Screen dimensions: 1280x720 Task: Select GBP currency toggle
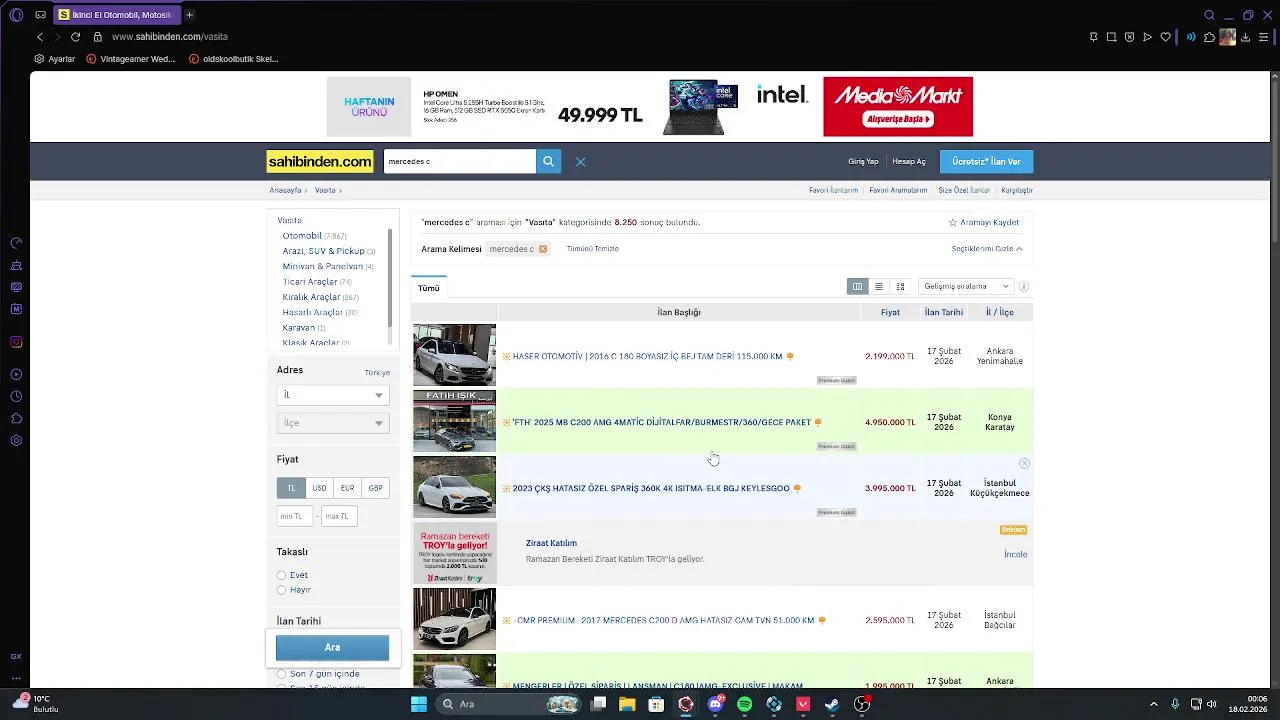click(x=375, y=488)
